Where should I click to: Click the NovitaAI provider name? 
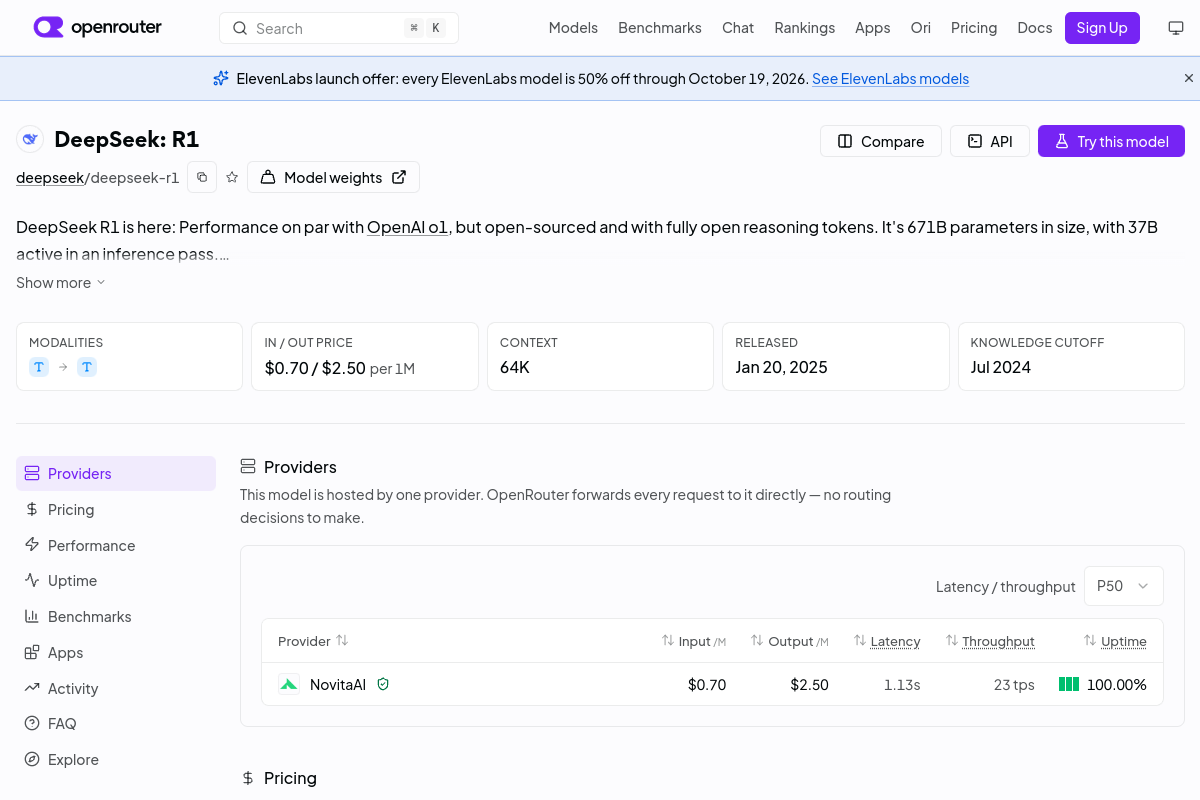point(338,685)
